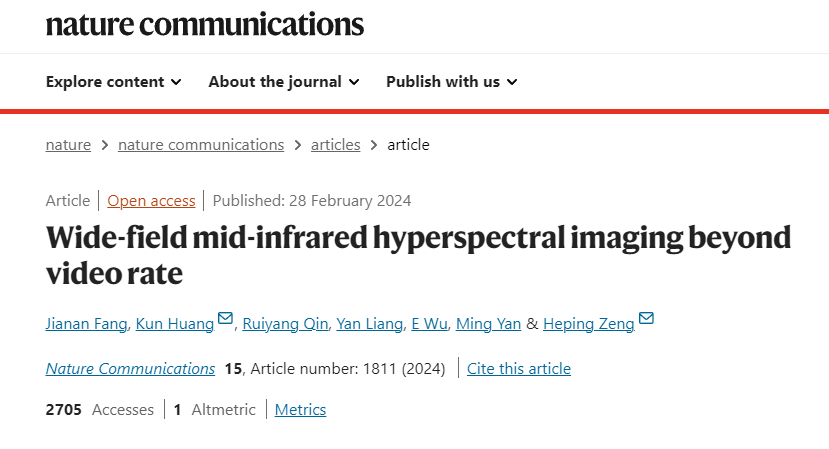Image resolution: width=829 pixels, height=449 pixels.
Task: Navigate to articles breadcrumb
Action: [336, 145]
